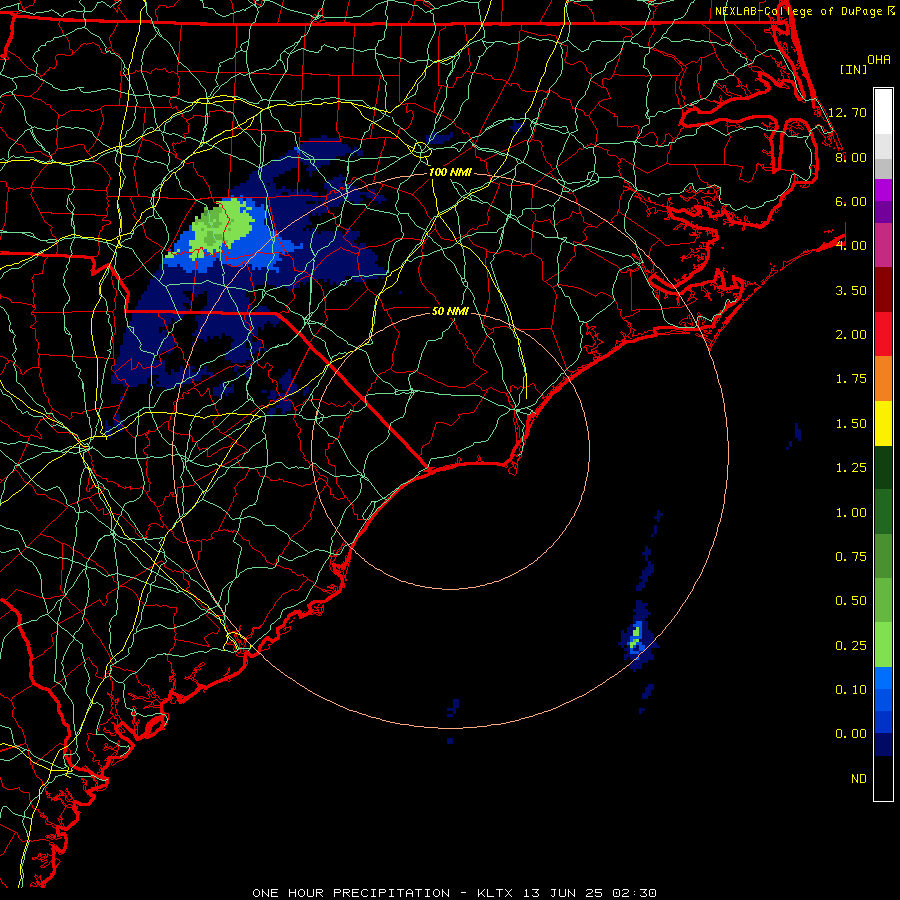Click the 0.75 legend value
This screenshot has width=900, height=900.
click(851, 557)
